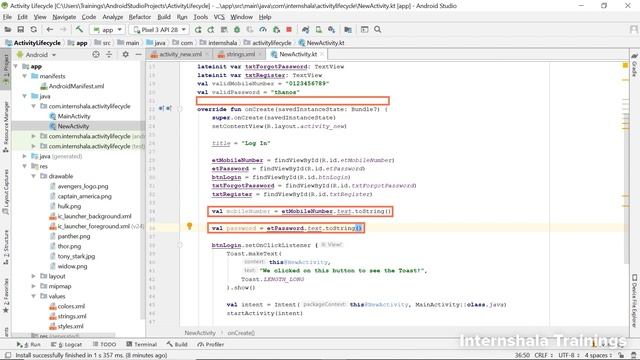Viewport: 640px width, 360px height.
Task: Open the Navigate menu
Action: tap(64, 17)
